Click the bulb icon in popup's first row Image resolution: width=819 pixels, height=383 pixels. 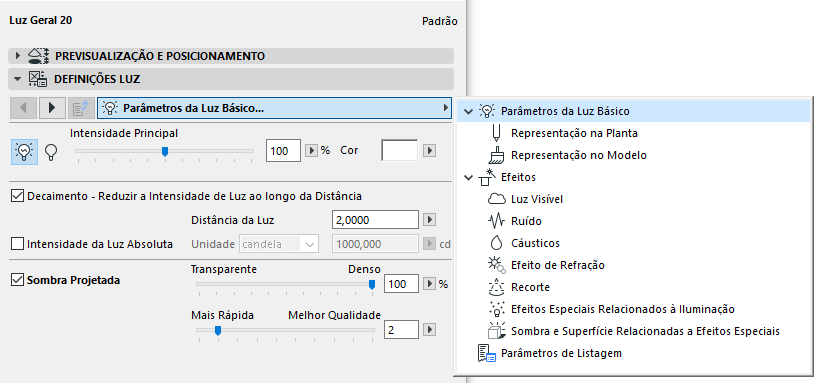tap(486, 111)
